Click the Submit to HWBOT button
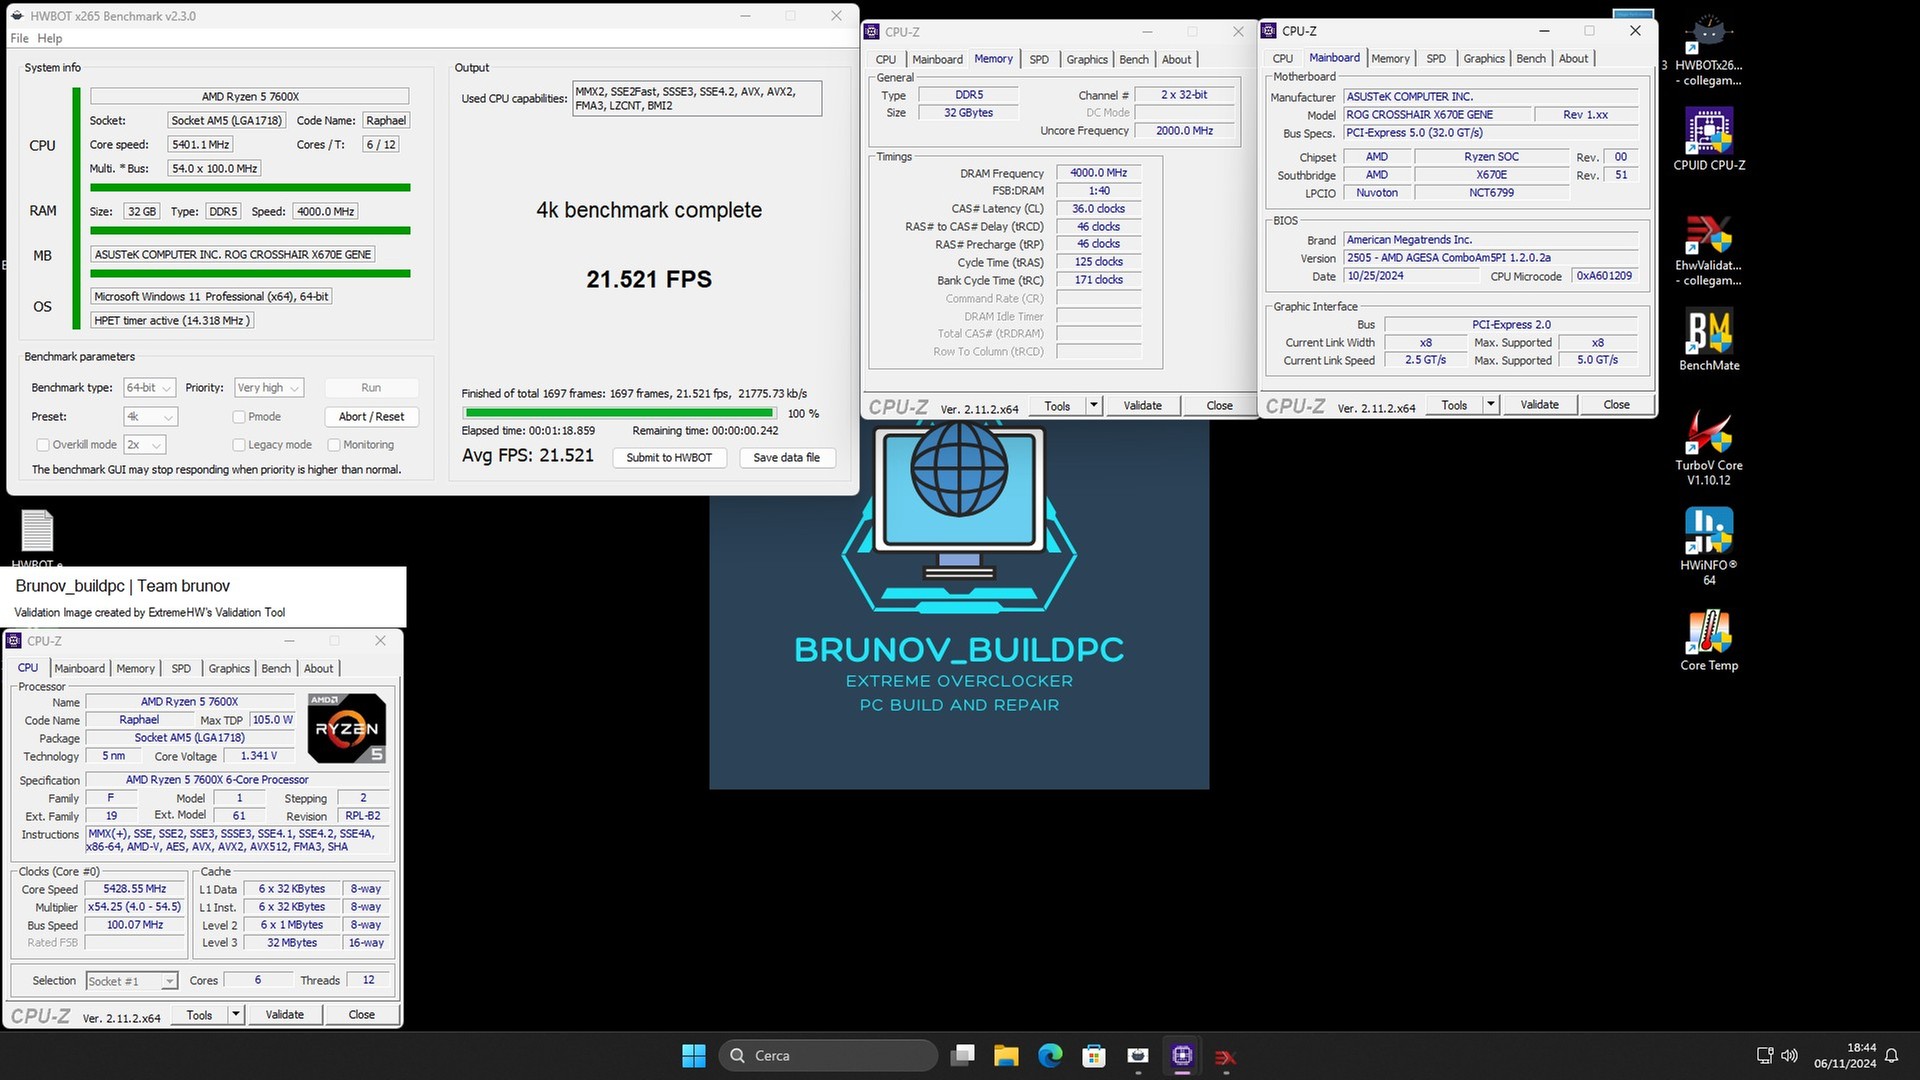 click(x=669, y=457)
